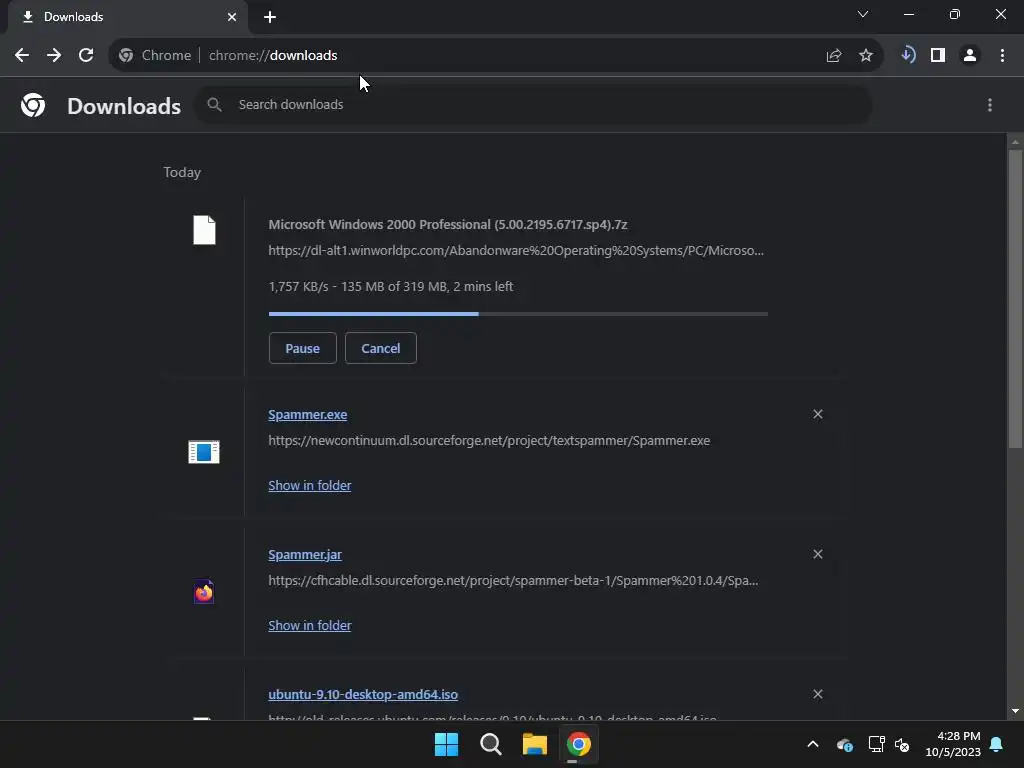Click the search magnifier in Search downloads
Screen dimensions: 1024x768
tap(214, 104)
